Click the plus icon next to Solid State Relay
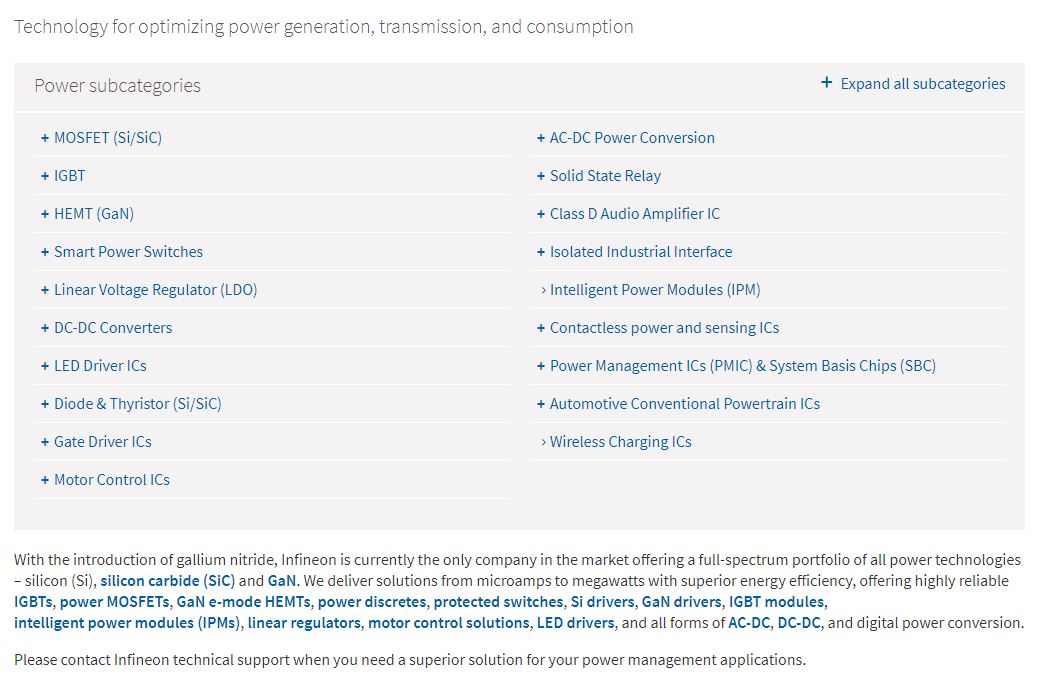Image resolution: width=1039 pixels, height=686 pixels. [x=541, y=176]
